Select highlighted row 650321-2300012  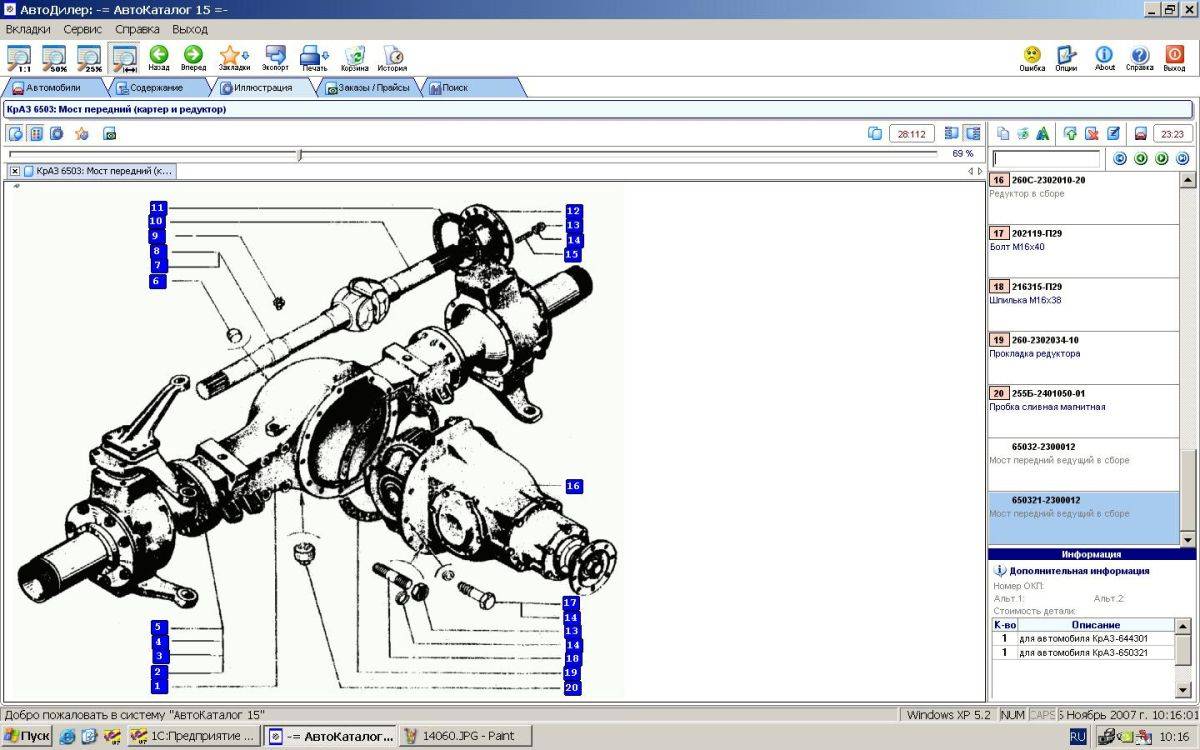click(x=1084, y=518)
